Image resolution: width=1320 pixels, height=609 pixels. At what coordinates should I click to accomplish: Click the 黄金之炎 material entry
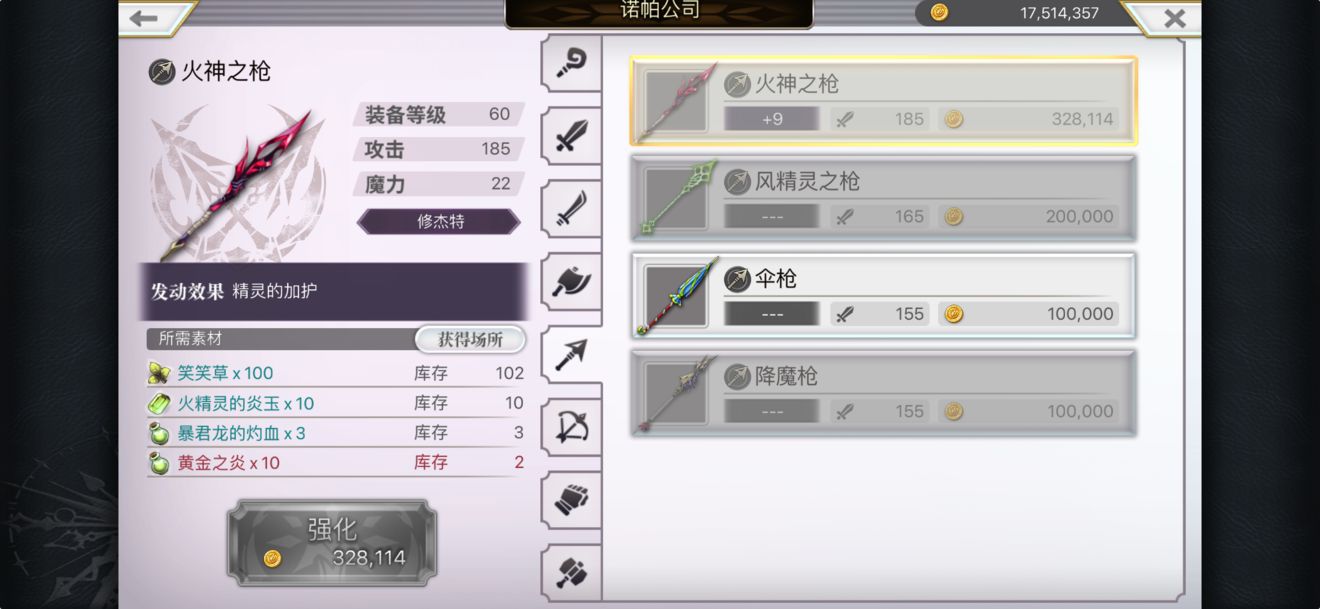[x=336, y=462]
